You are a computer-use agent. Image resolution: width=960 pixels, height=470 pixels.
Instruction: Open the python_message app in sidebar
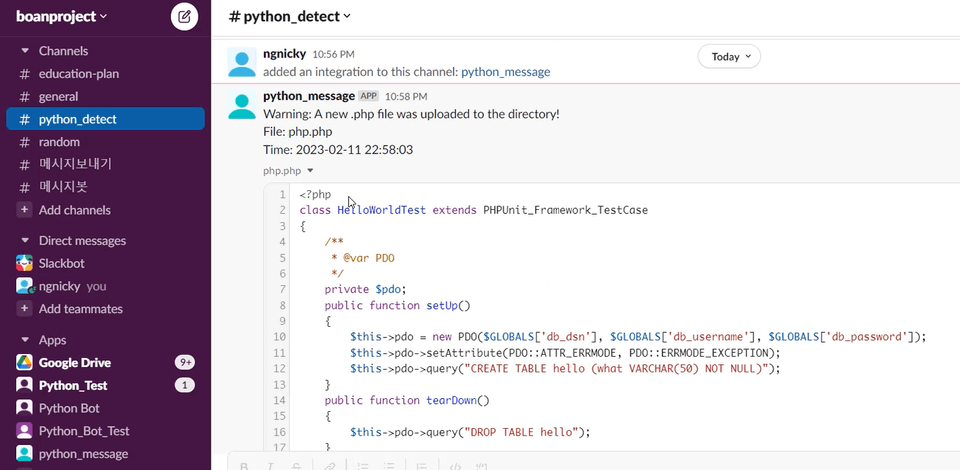coord(105,453)
